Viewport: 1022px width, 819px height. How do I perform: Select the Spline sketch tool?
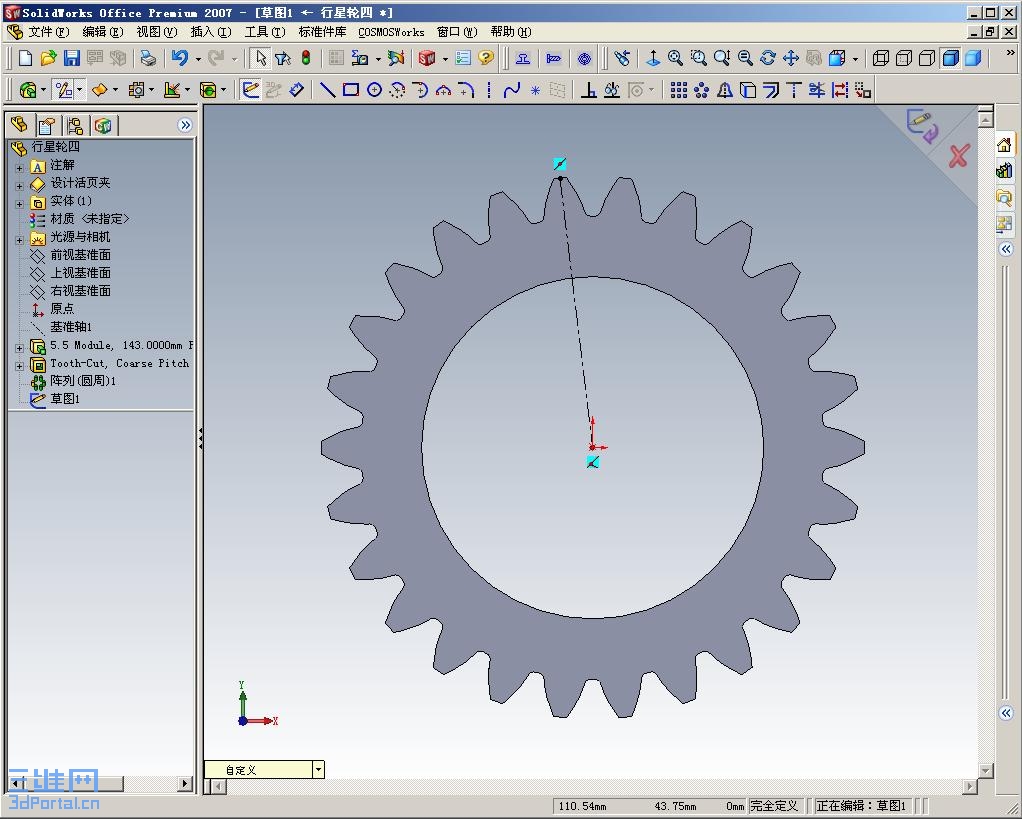click(x=512, y=90)
